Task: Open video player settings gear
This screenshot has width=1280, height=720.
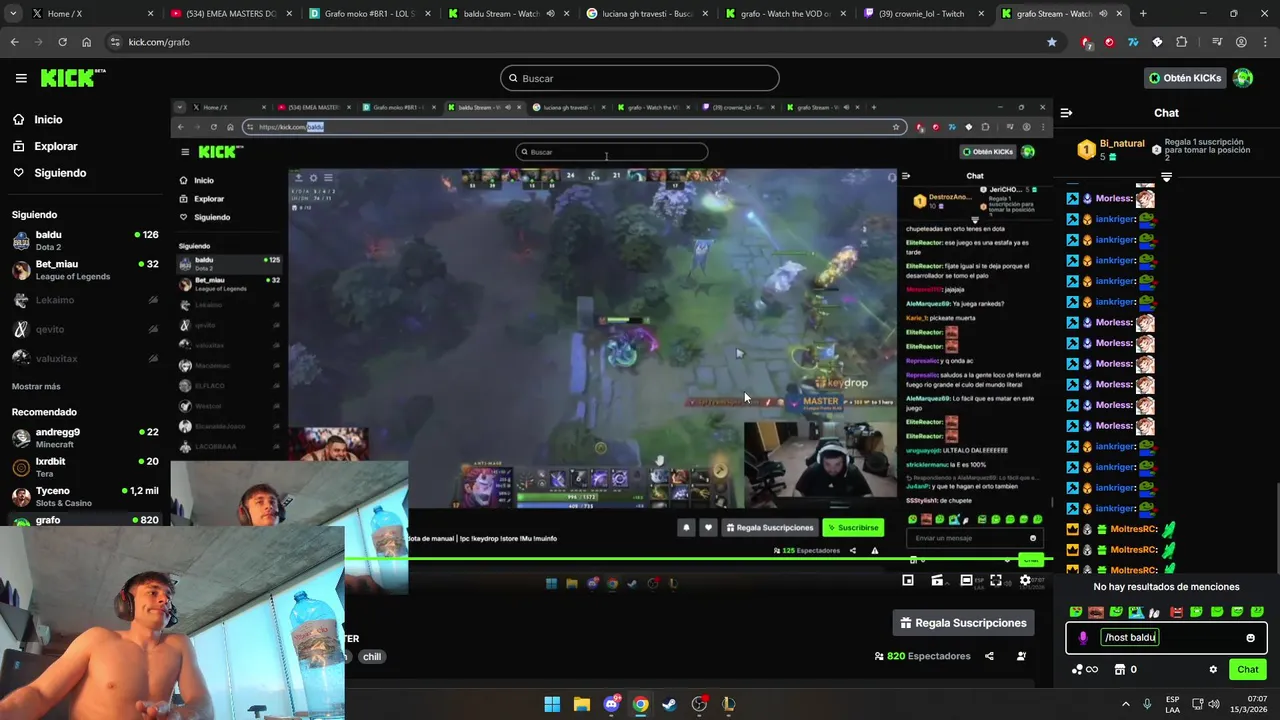Action: pyautogui.click(x=1025, y=580)
